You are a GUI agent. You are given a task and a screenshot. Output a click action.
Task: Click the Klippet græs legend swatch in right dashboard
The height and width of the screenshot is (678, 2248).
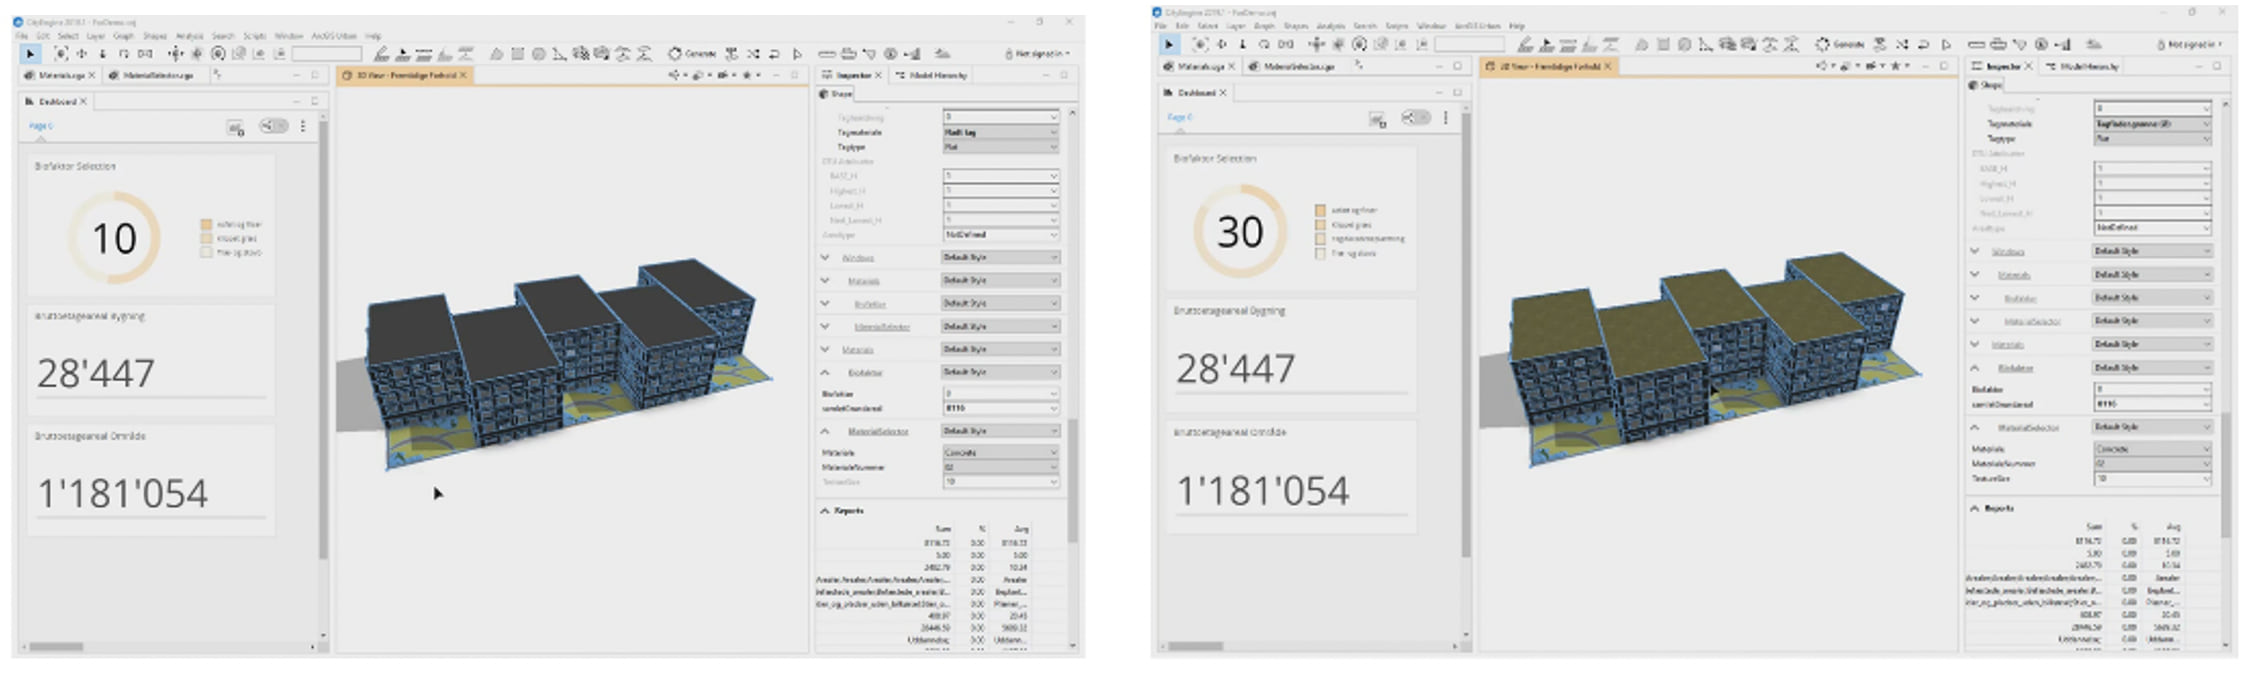1320,225
